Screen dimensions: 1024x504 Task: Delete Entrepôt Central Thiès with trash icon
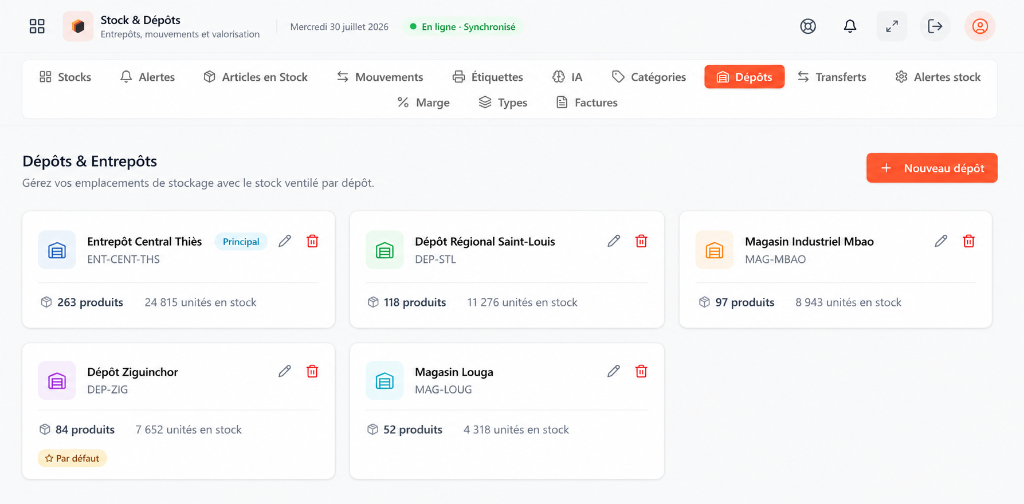[313, 242]
